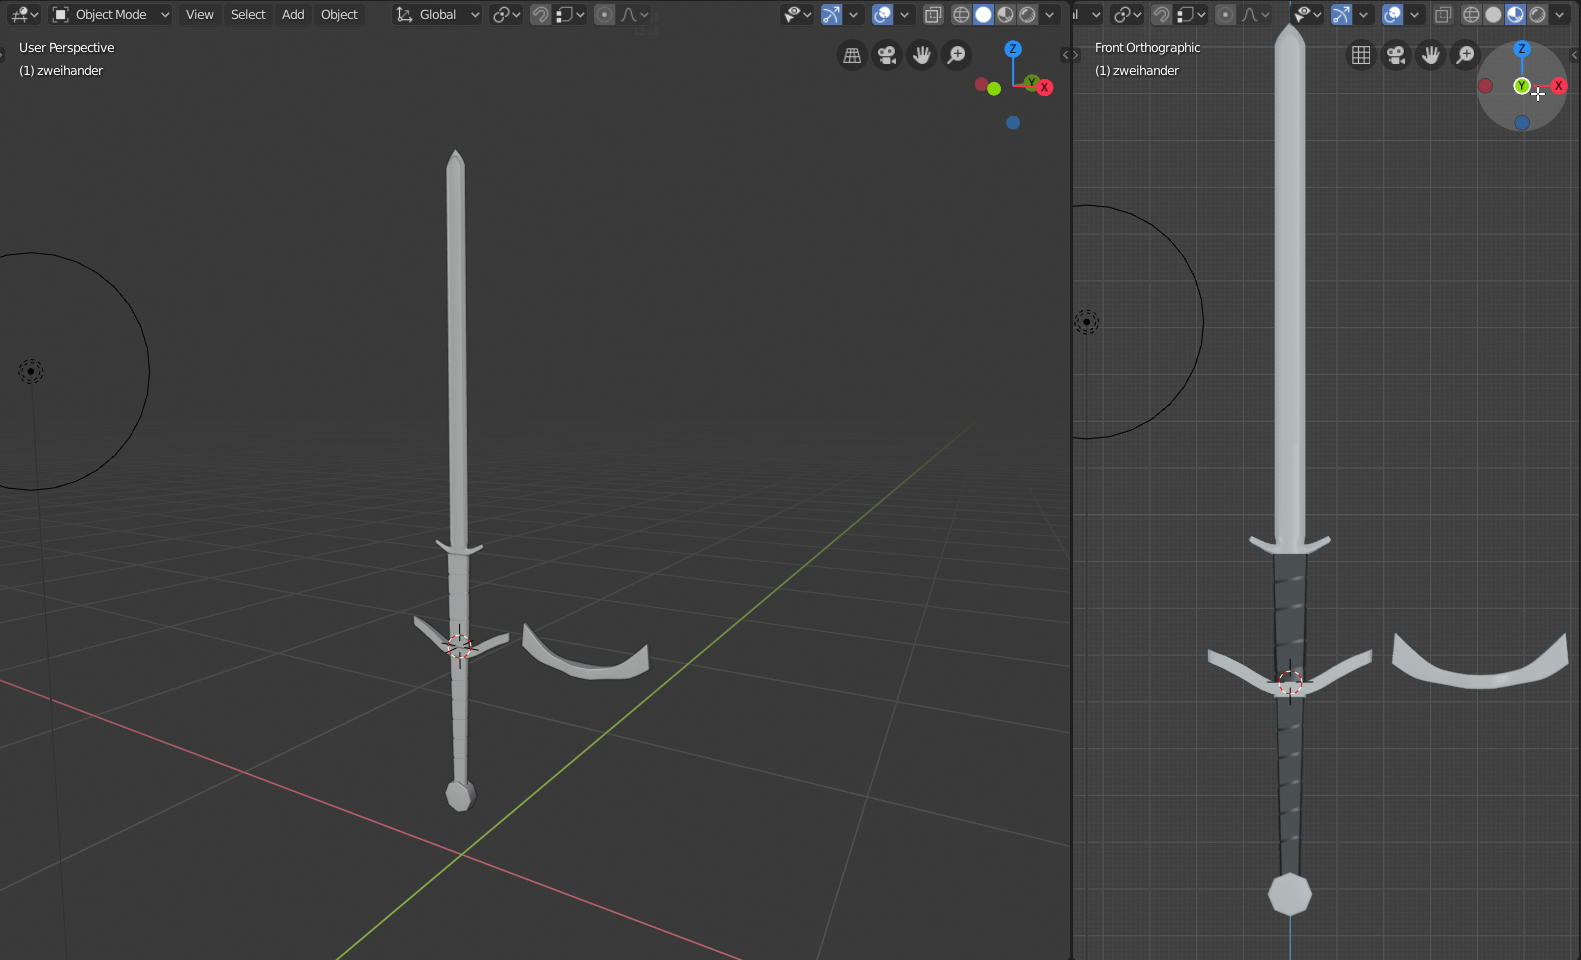
Task: Open the Select menu
Action: click(248, 15)
